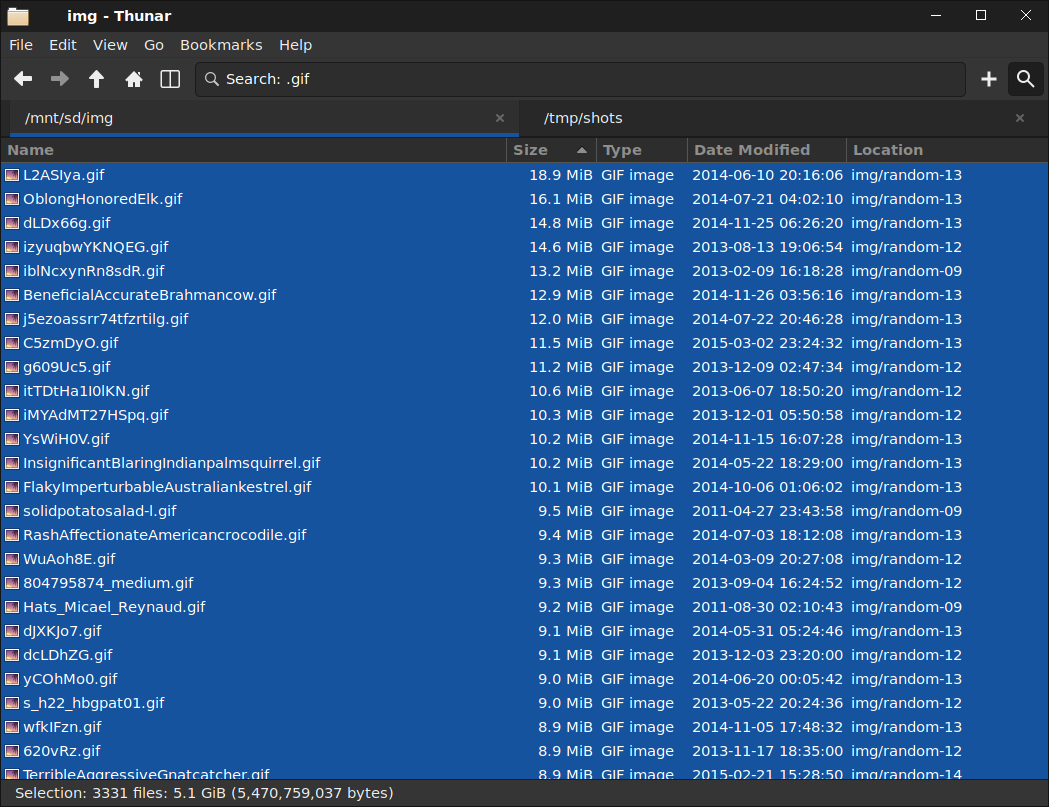The image size is (1049, 807).
Task: Switch to the /tmp/shots tab
Action: (x=783, y=118)
